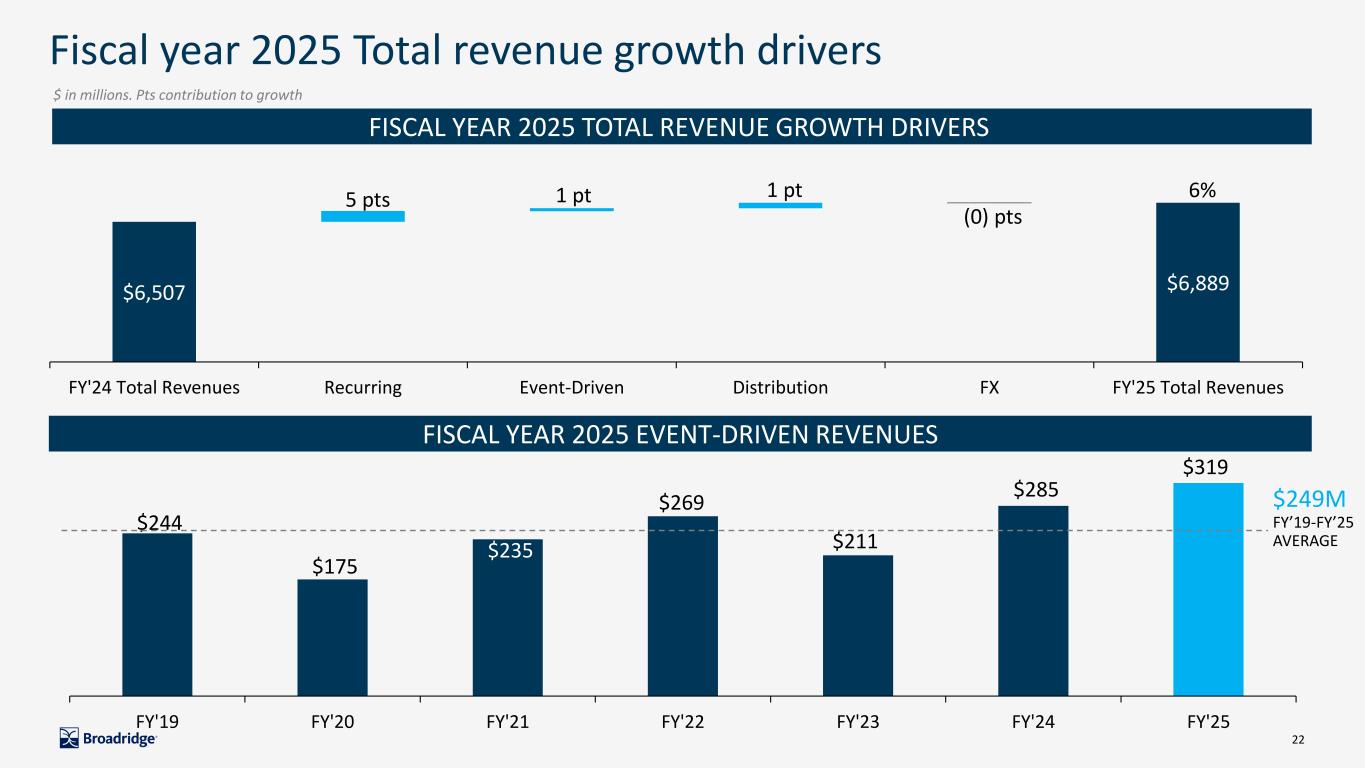Screen dimensions: 1365x768
Task: Click the $249M average label
Action: (x=1308, y=499)
